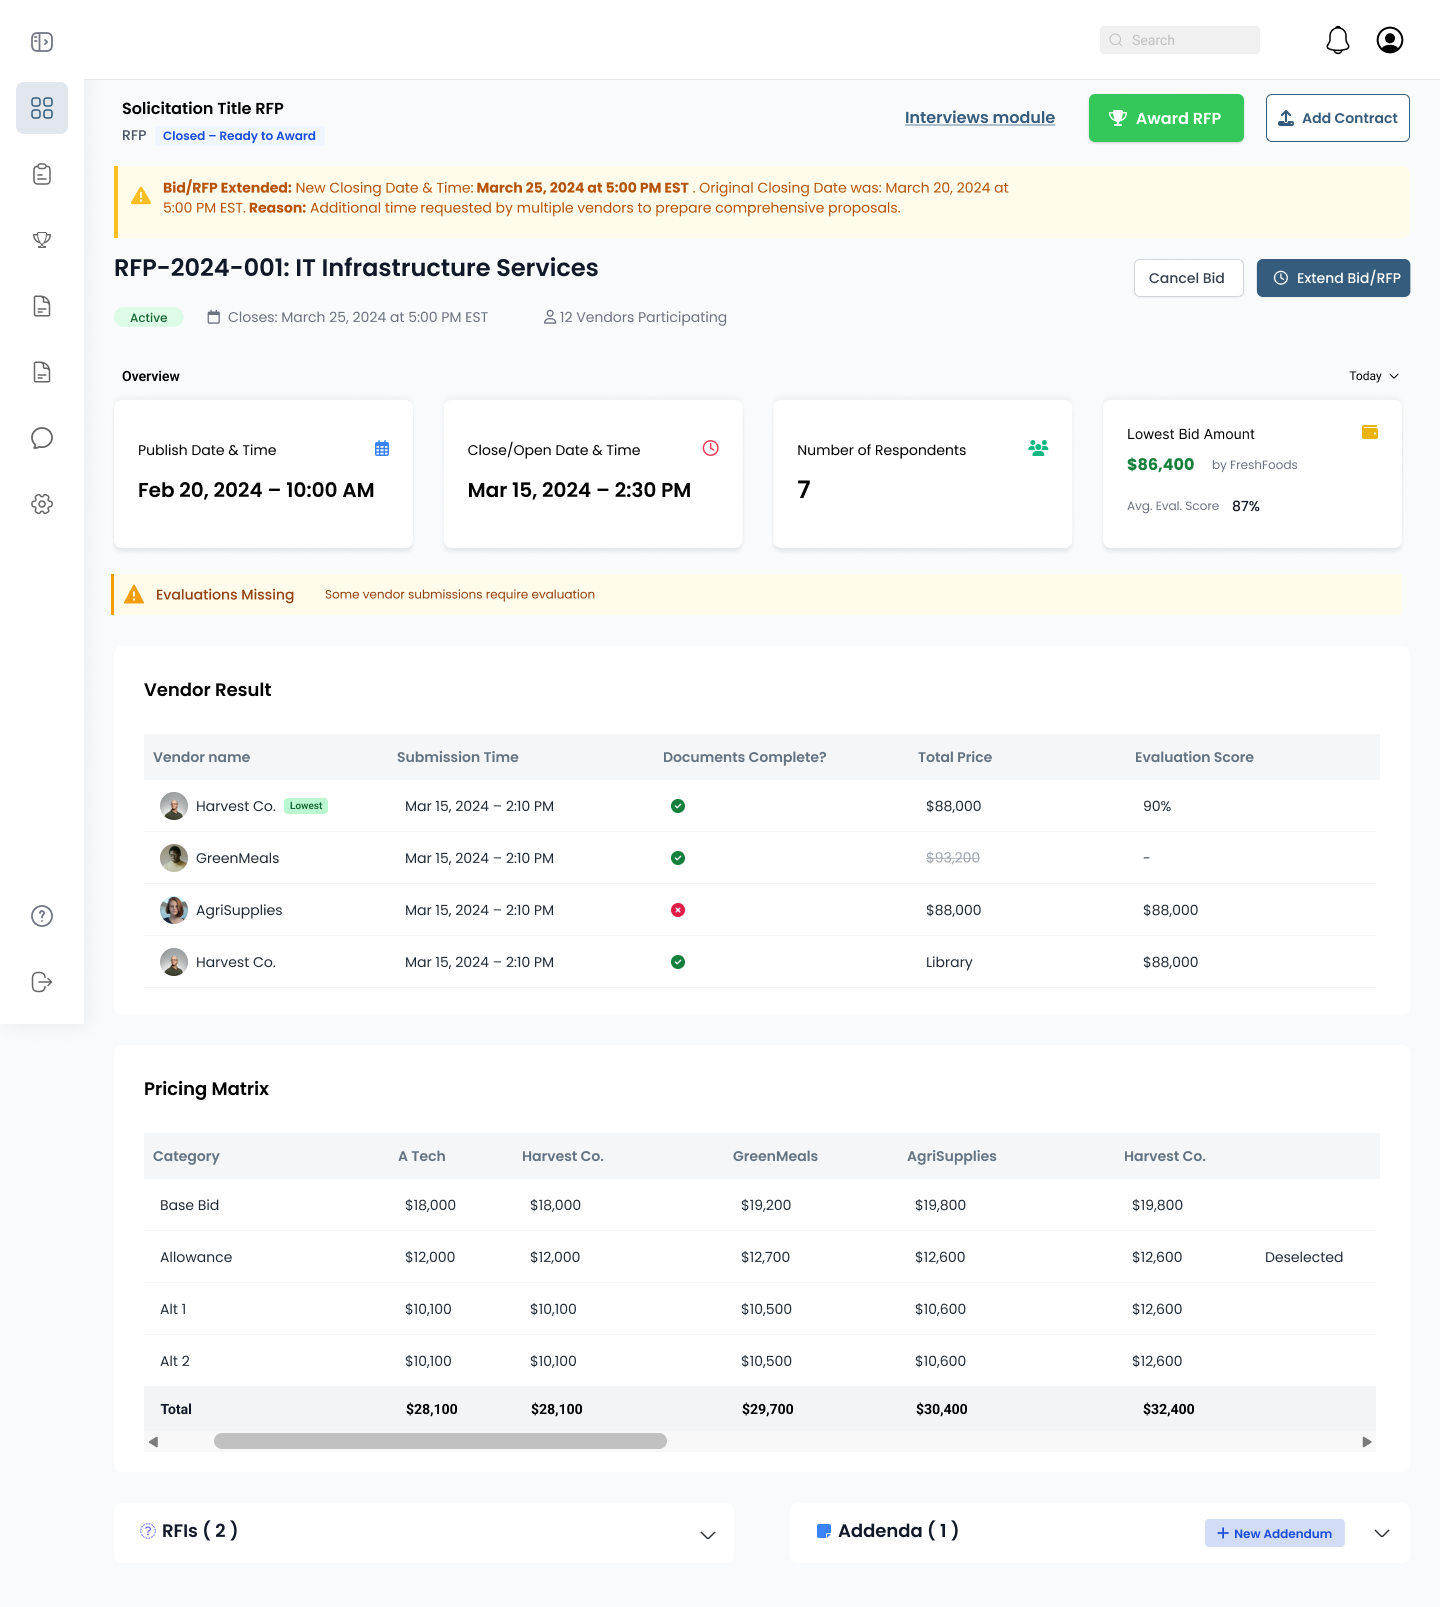
Task: Click the calendar icon on Publish Date card
Action: [382, 448]
